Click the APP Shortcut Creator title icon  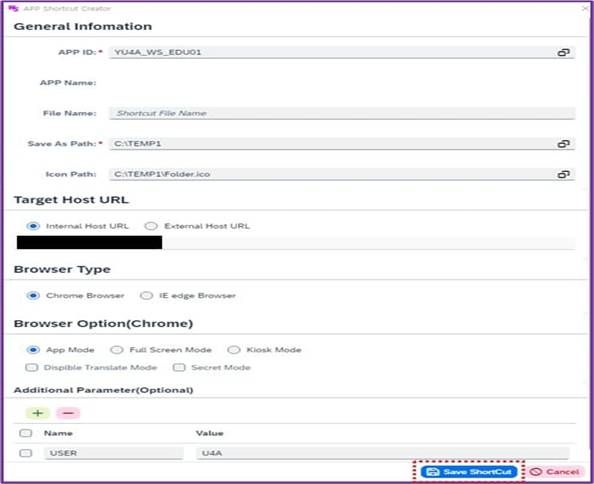tap(13, 8)
